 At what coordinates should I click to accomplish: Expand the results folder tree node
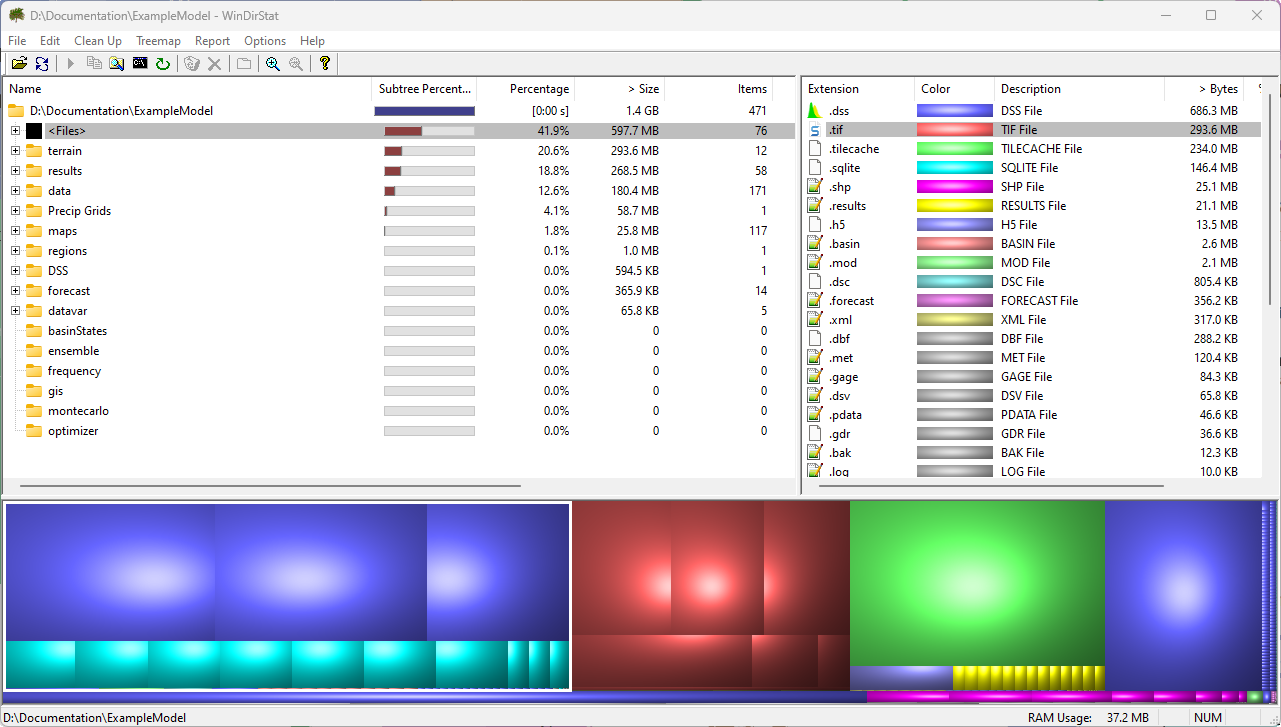[15, 171]
